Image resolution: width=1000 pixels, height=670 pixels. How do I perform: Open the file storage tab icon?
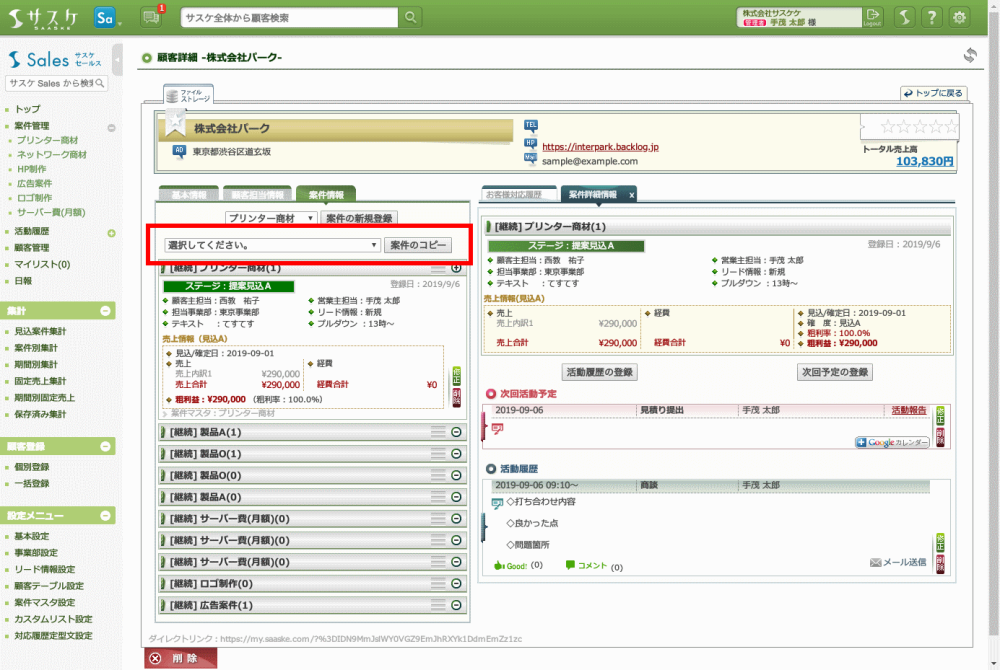(x=188, y=96)
